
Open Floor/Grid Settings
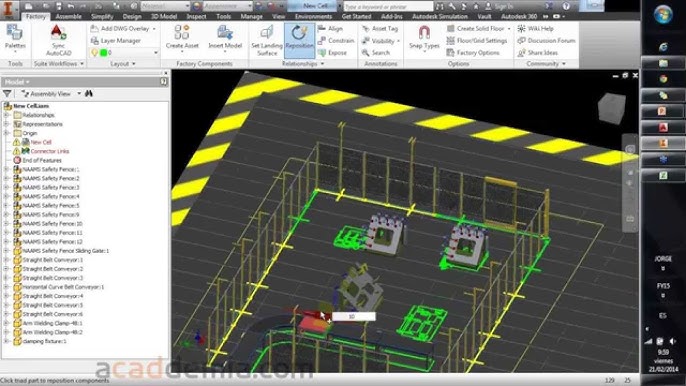[476, 41]
